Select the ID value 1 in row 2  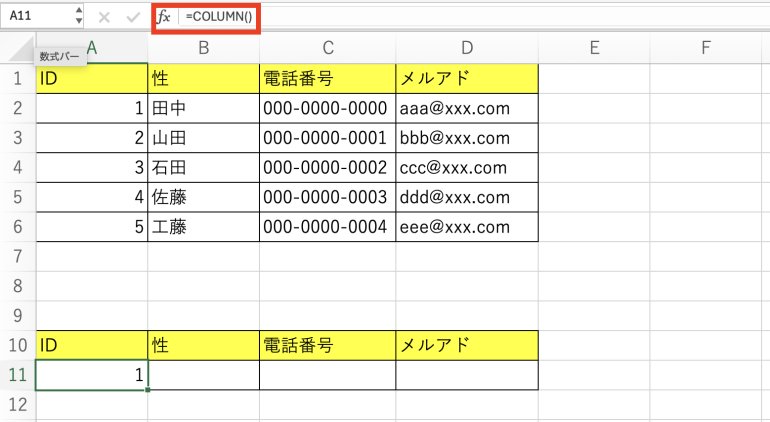tap(92, 108)
